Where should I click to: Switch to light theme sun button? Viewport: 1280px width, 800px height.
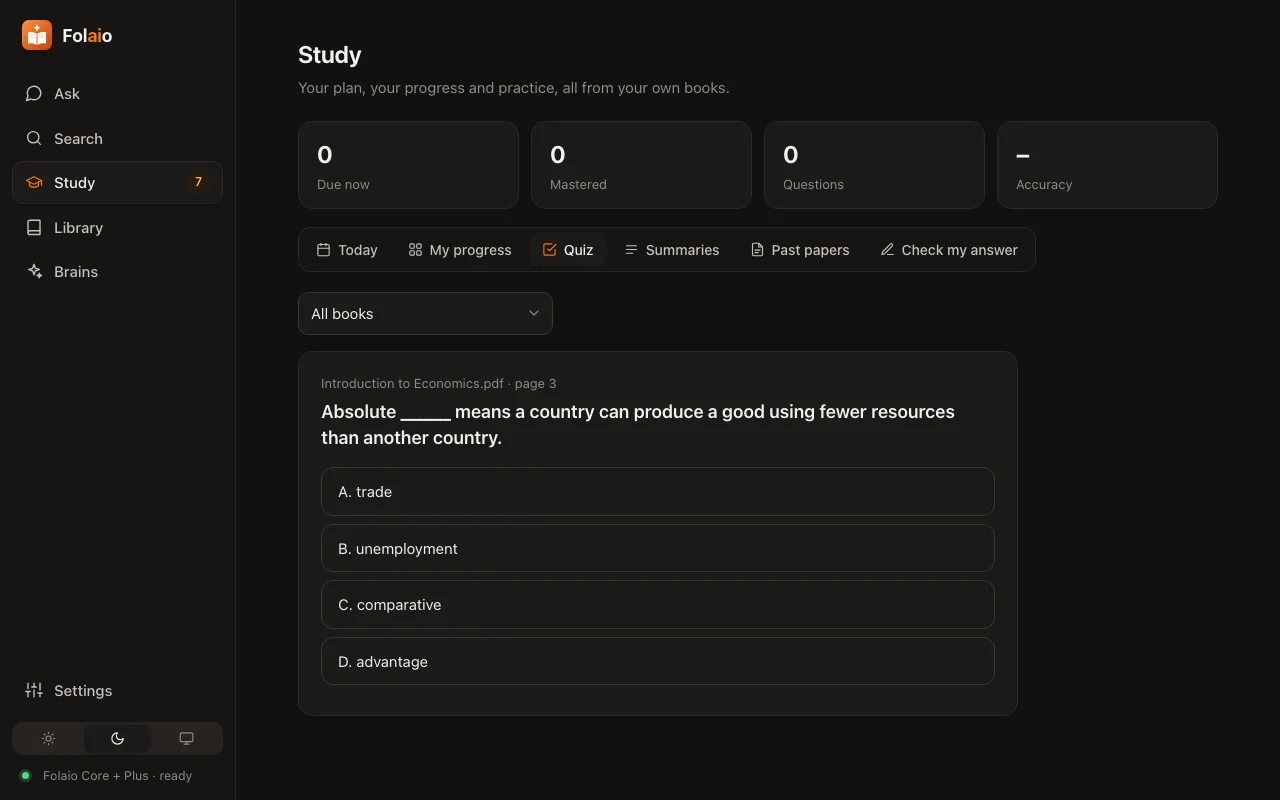click(48, 738)
